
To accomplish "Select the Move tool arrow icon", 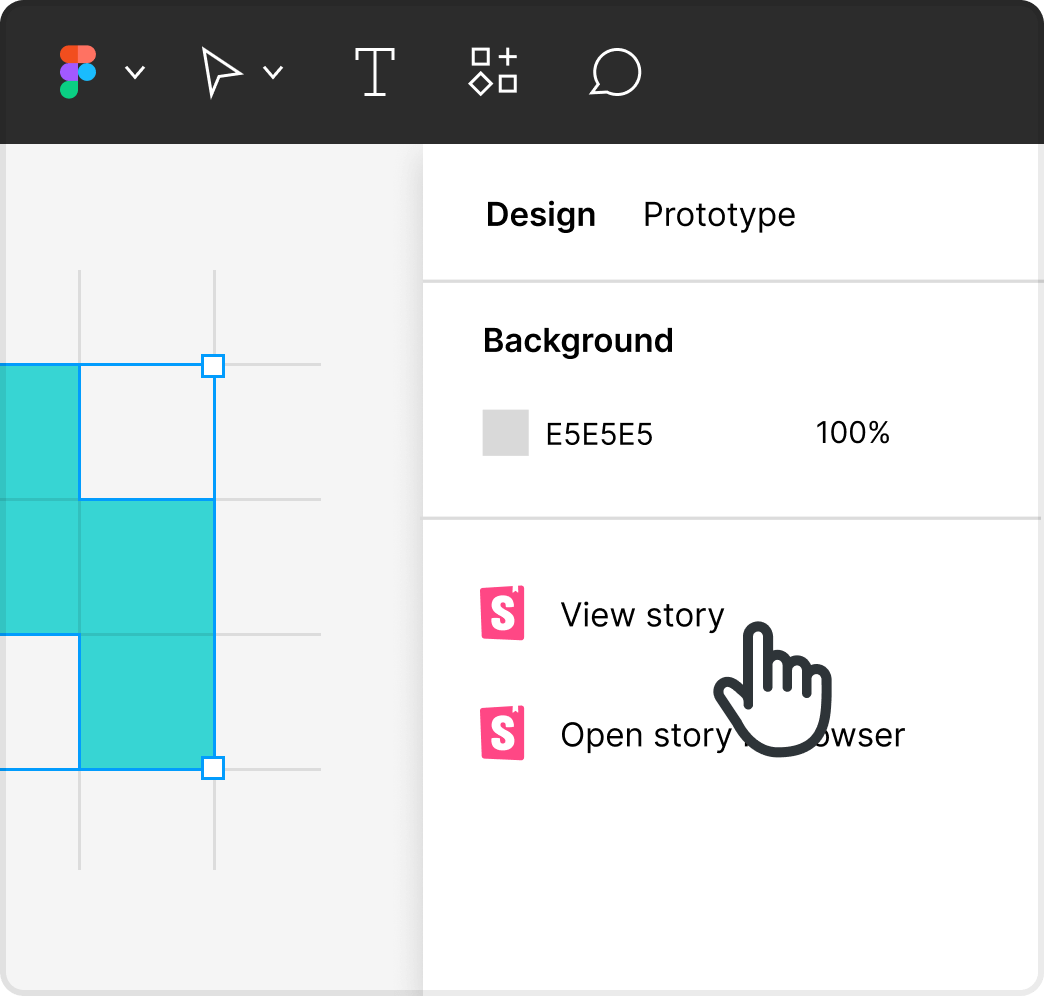I will 222,72.
